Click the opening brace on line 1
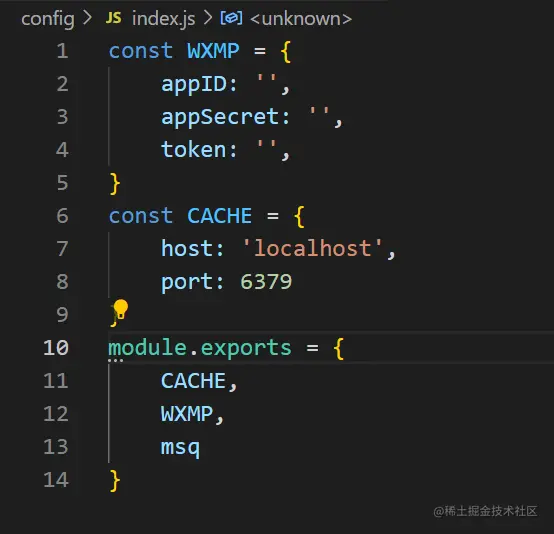 pyautogui.click(x=286, y=52)
